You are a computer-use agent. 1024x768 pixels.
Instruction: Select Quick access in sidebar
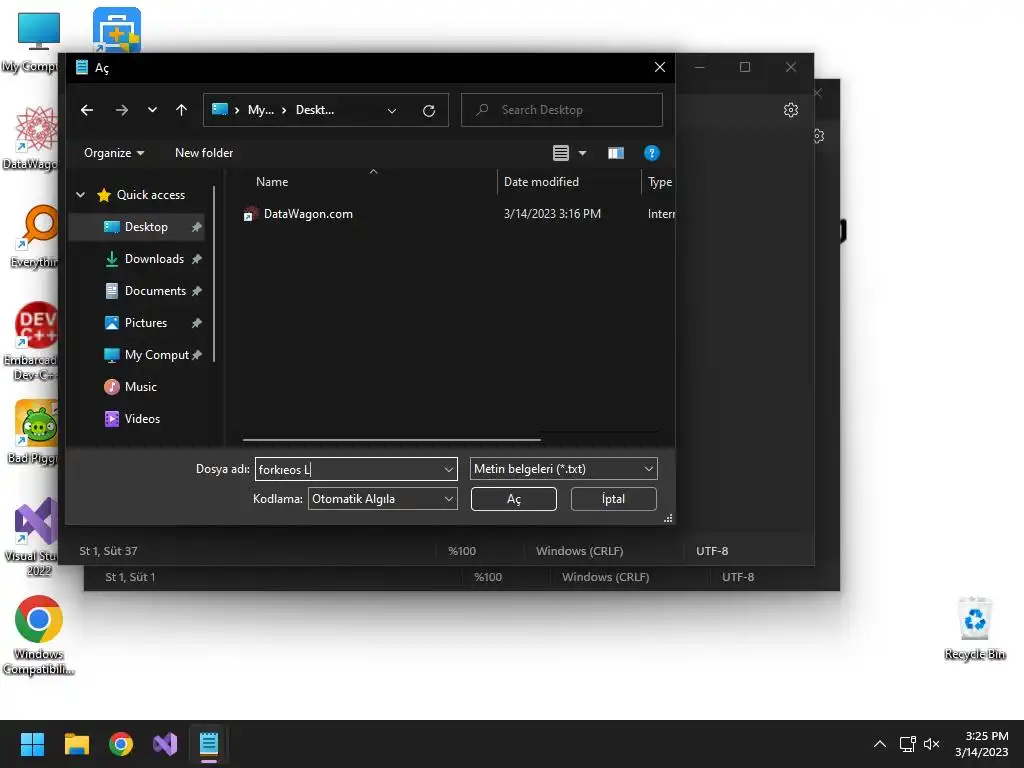tap(150, 195)
